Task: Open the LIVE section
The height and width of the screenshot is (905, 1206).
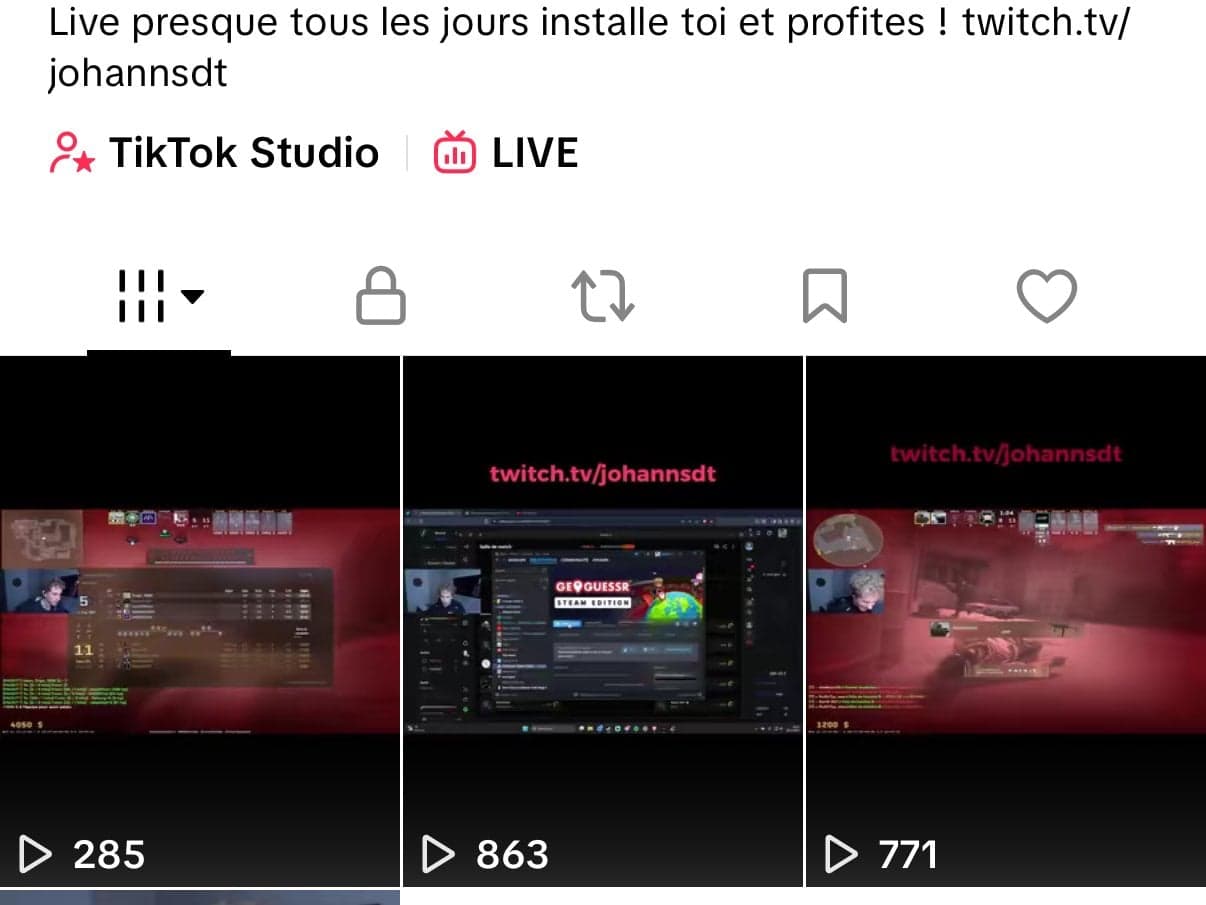Action: click(x=505, y=153)
